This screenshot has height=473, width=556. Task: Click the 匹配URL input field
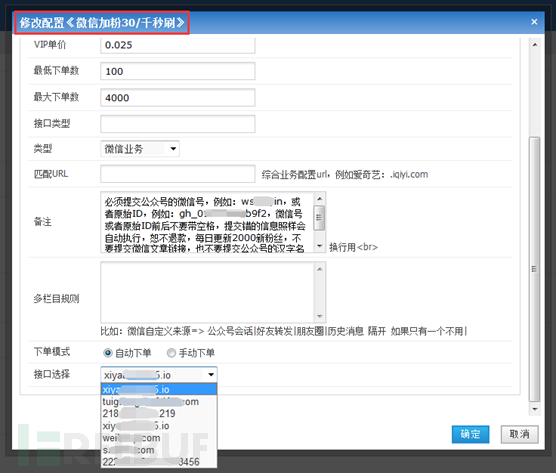click(x=178, y=174)
